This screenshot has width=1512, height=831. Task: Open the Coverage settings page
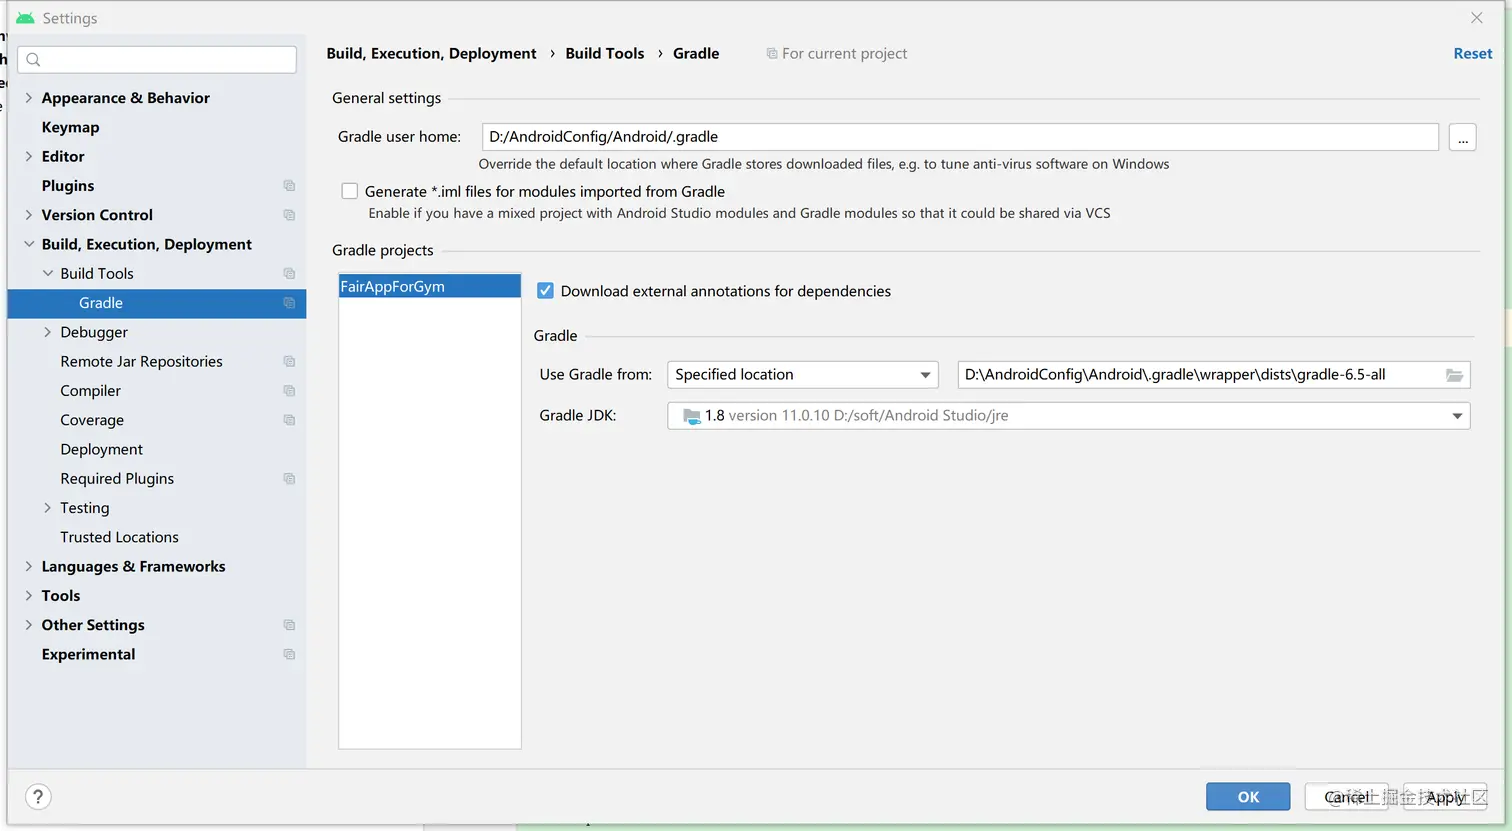(92, 420)
